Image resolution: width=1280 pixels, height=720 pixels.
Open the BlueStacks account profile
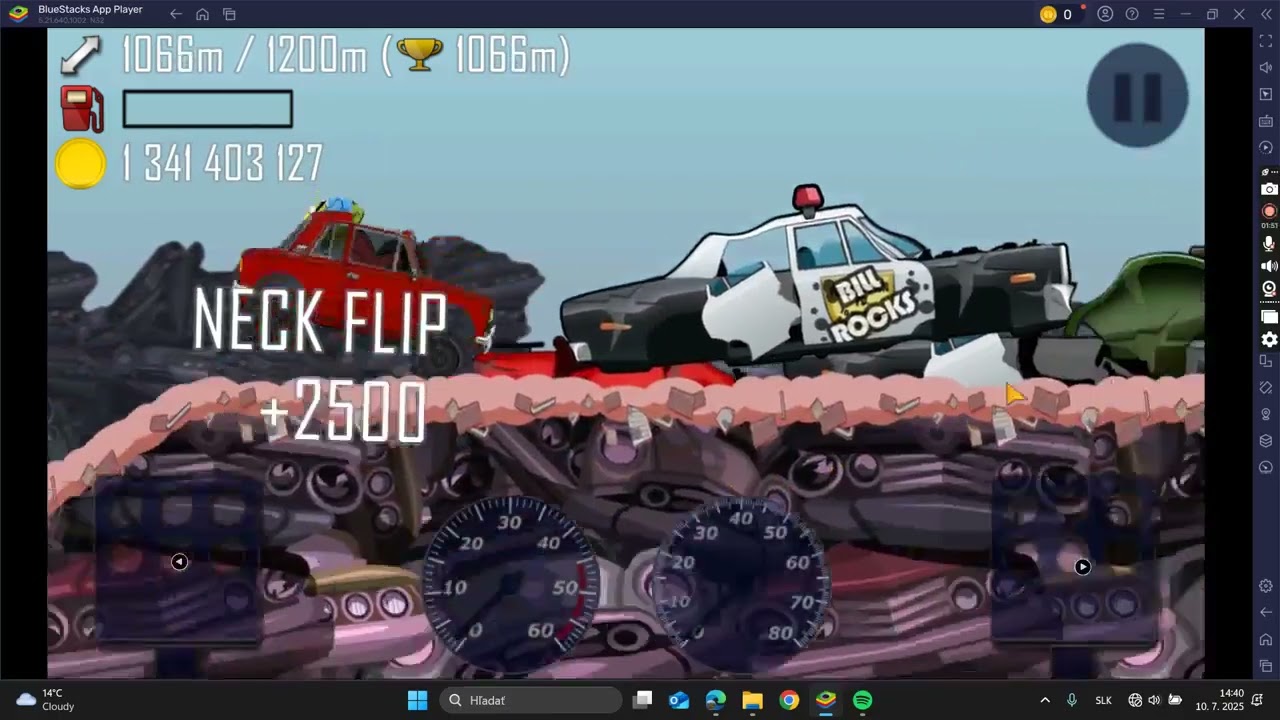1105,14
